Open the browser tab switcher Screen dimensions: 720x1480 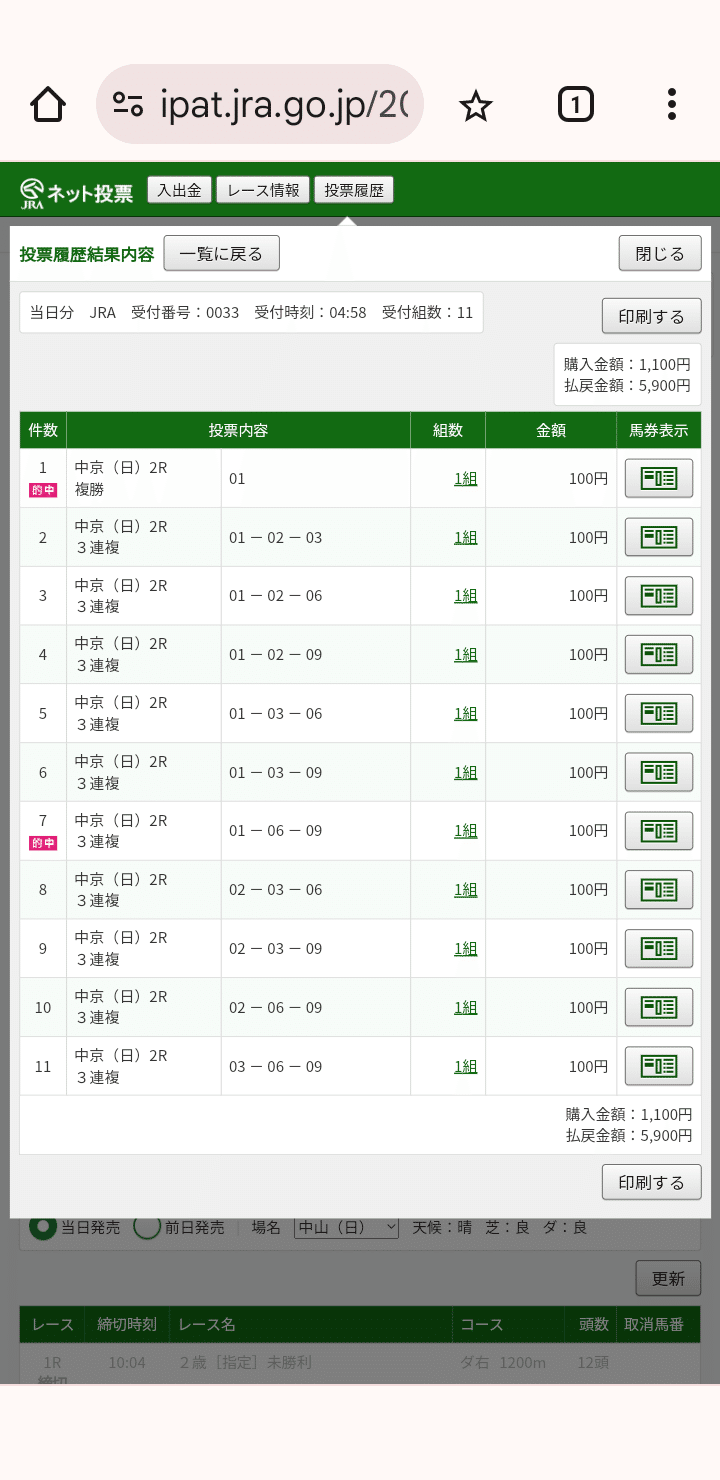tap(575, 104)
